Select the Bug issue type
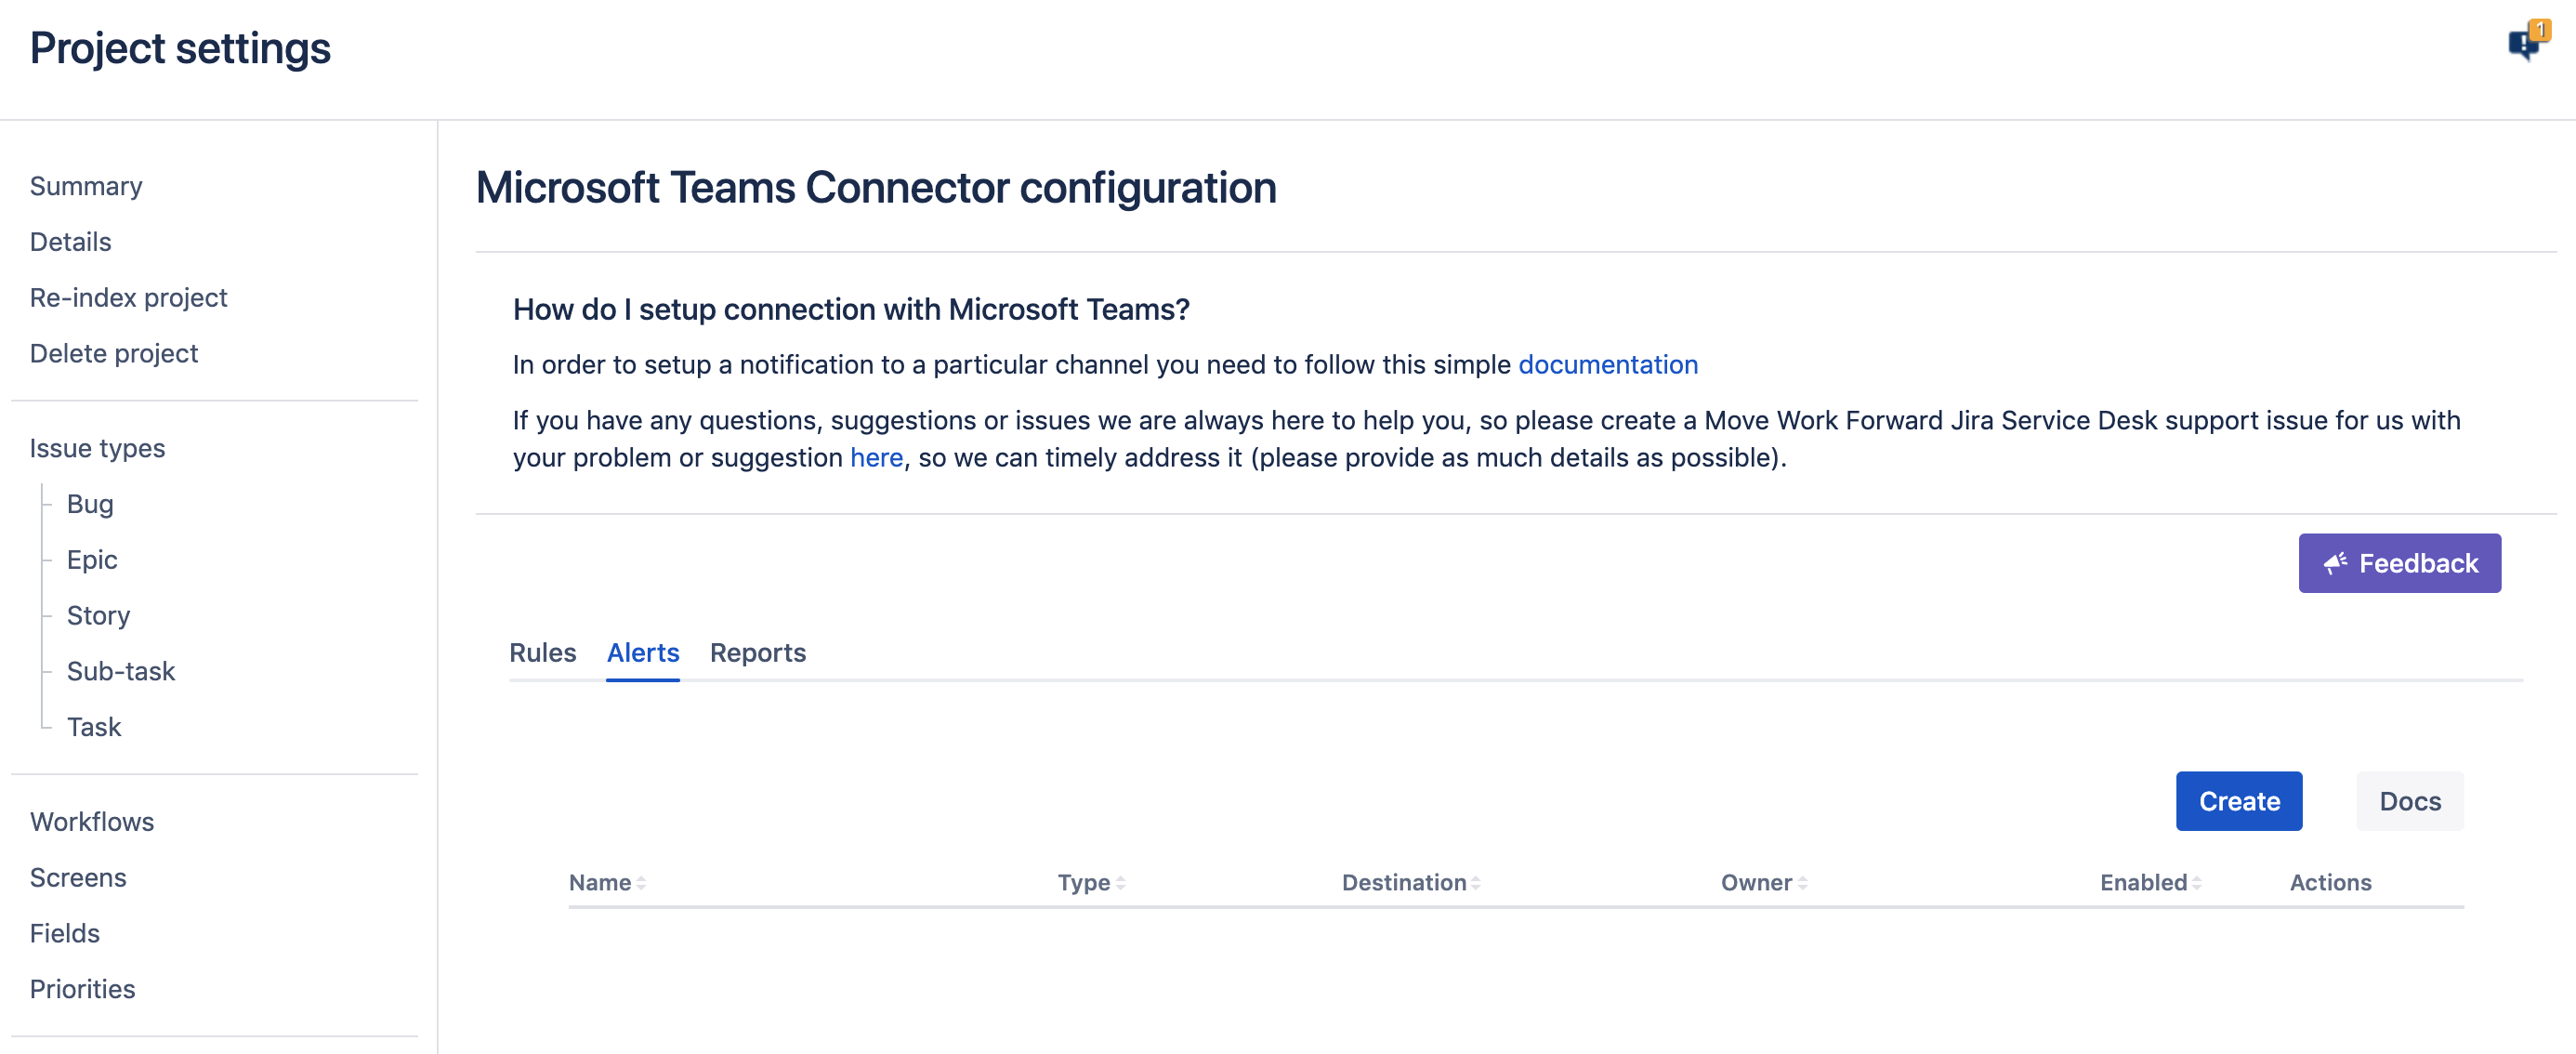This screenshot has height=1054, width=2576. [x=90, y=503]
